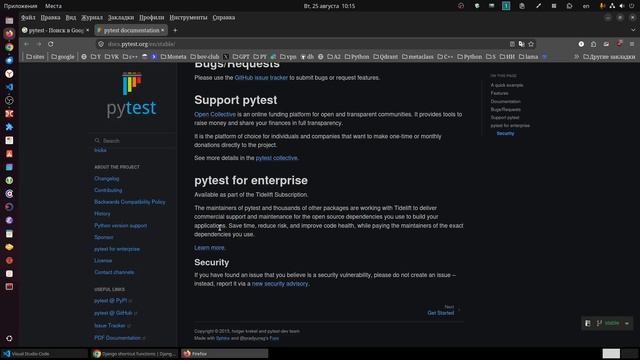Launch VS Code from the dock
The image size is (640, 360).
9,87
